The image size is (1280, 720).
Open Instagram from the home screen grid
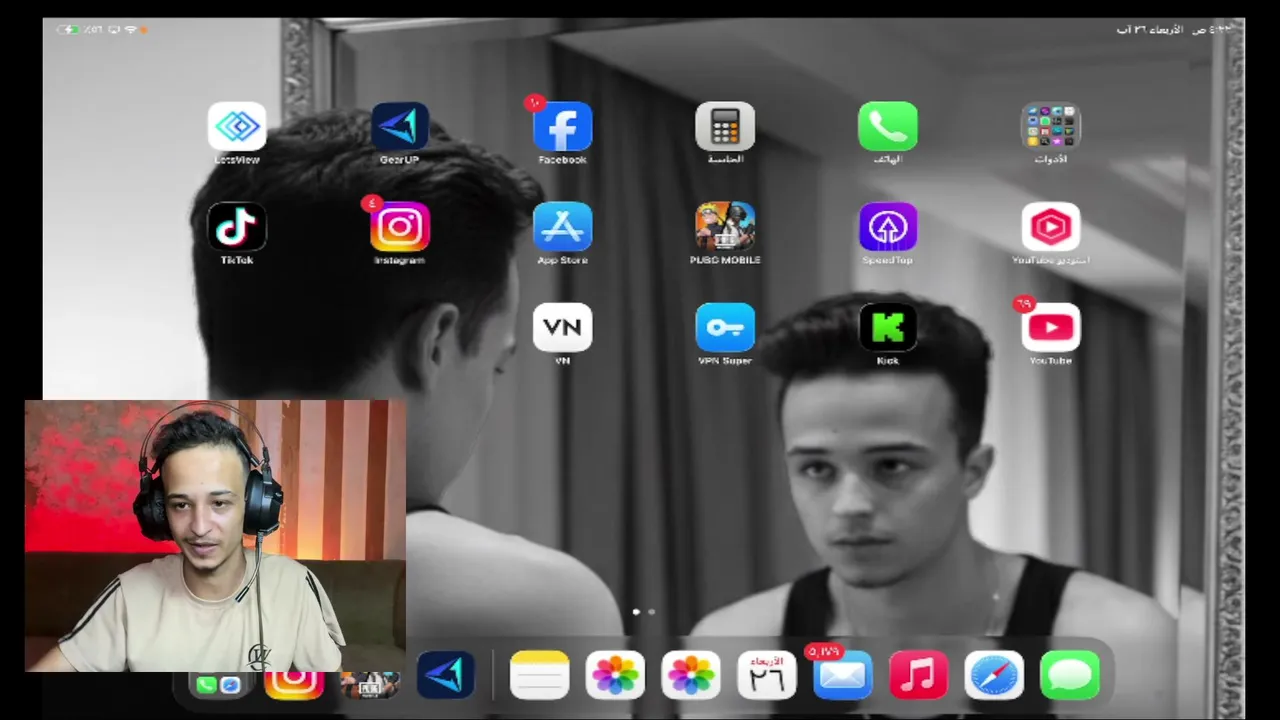pyautogui.click(x=400, y=227)
